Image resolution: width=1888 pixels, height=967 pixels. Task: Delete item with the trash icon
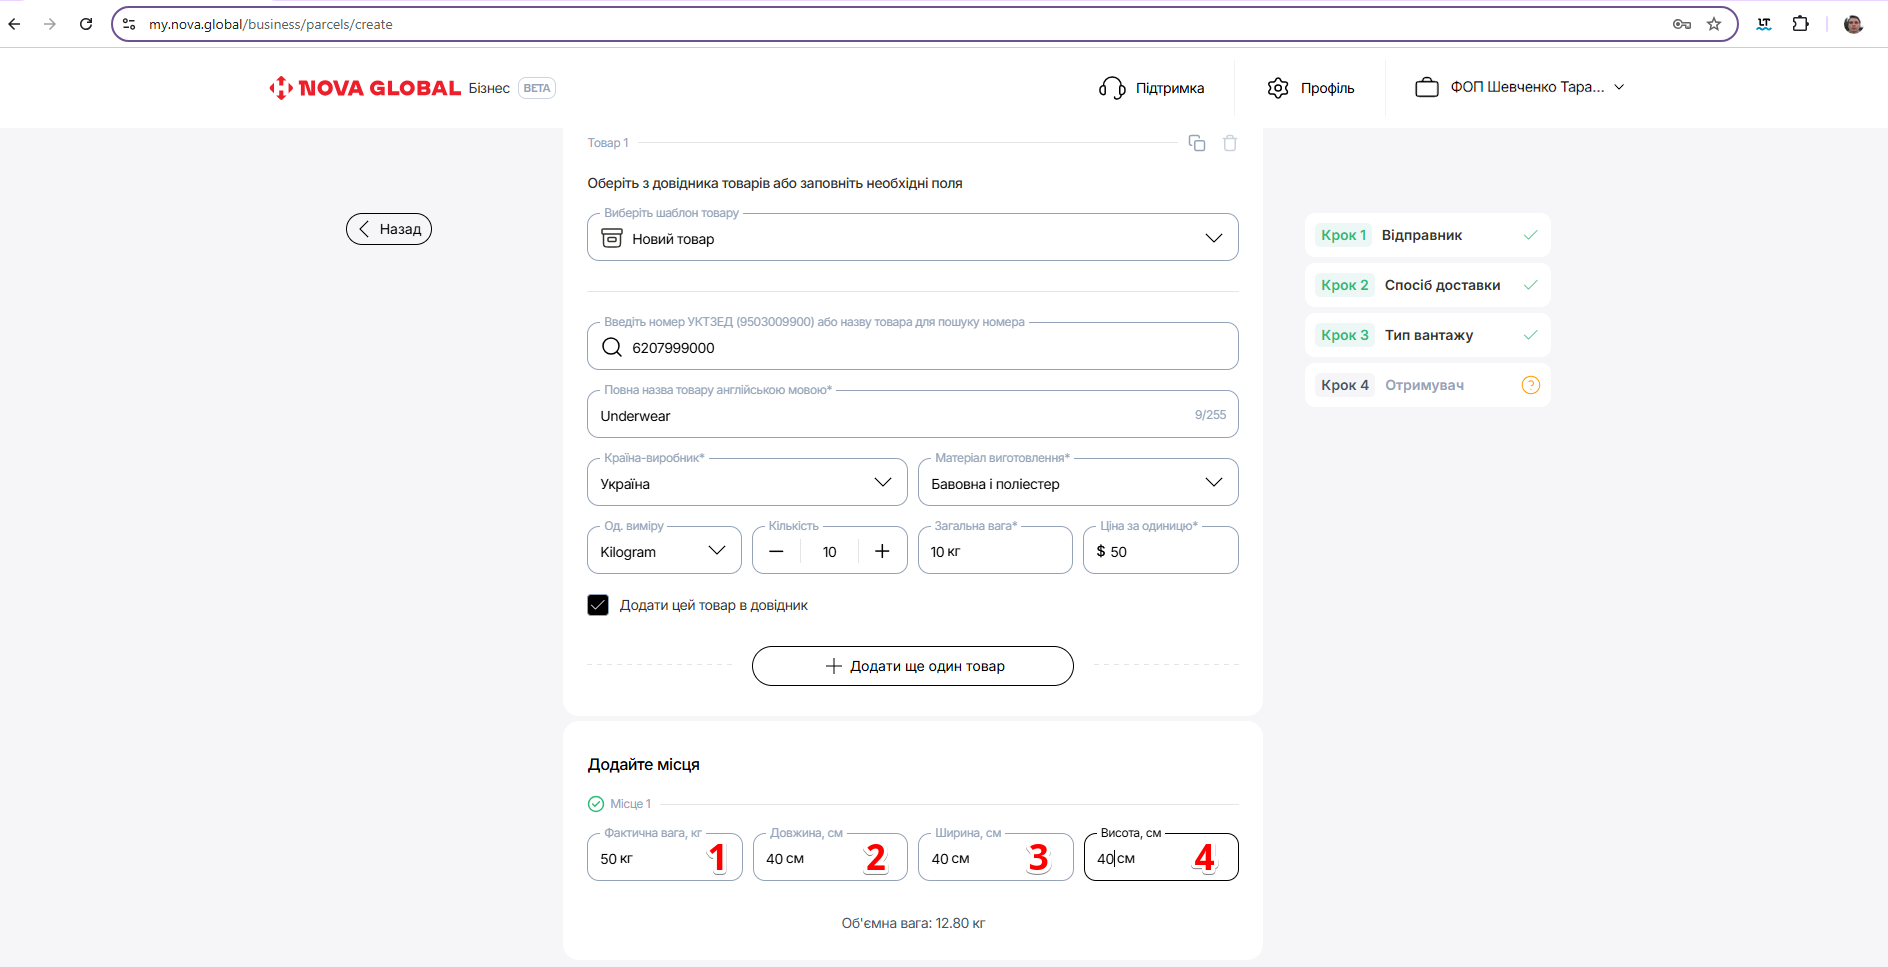pyautogui.click(x=1230, y=143)
